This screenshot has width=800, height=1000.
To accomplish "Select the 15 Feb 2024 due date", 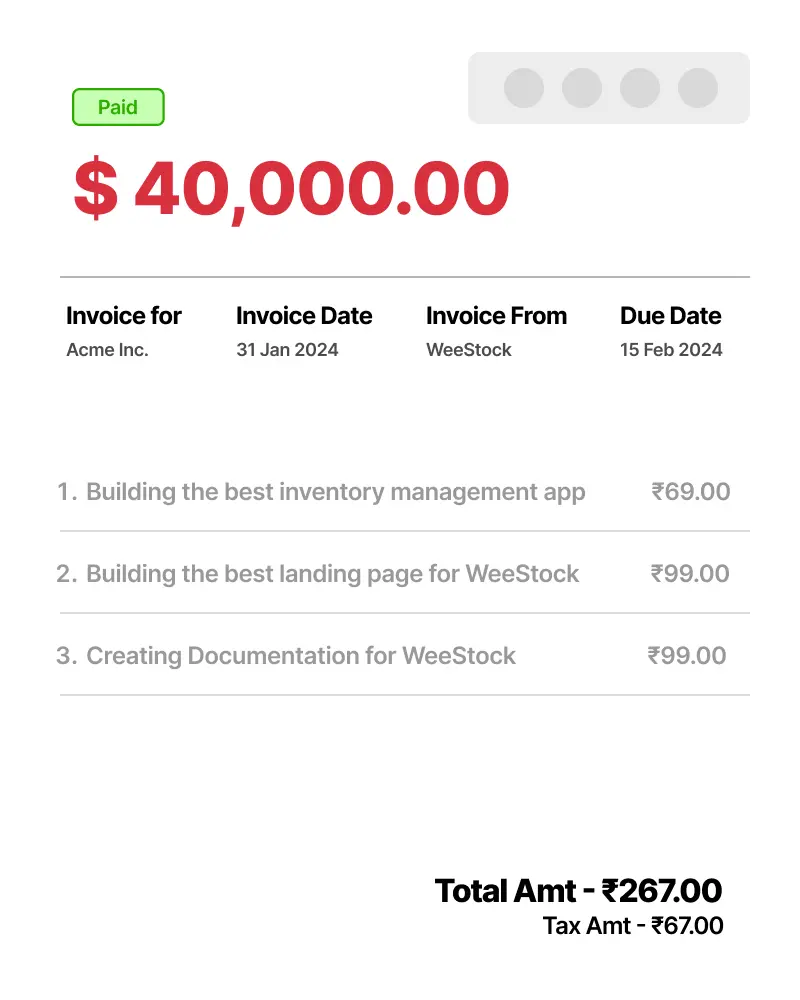I will point(671,350).
